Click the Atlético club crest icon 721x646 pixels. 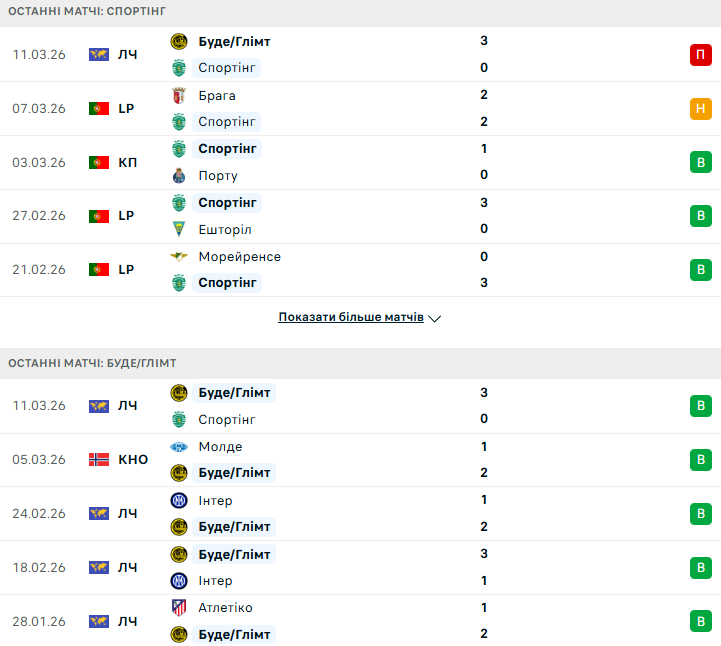point(179,608)
